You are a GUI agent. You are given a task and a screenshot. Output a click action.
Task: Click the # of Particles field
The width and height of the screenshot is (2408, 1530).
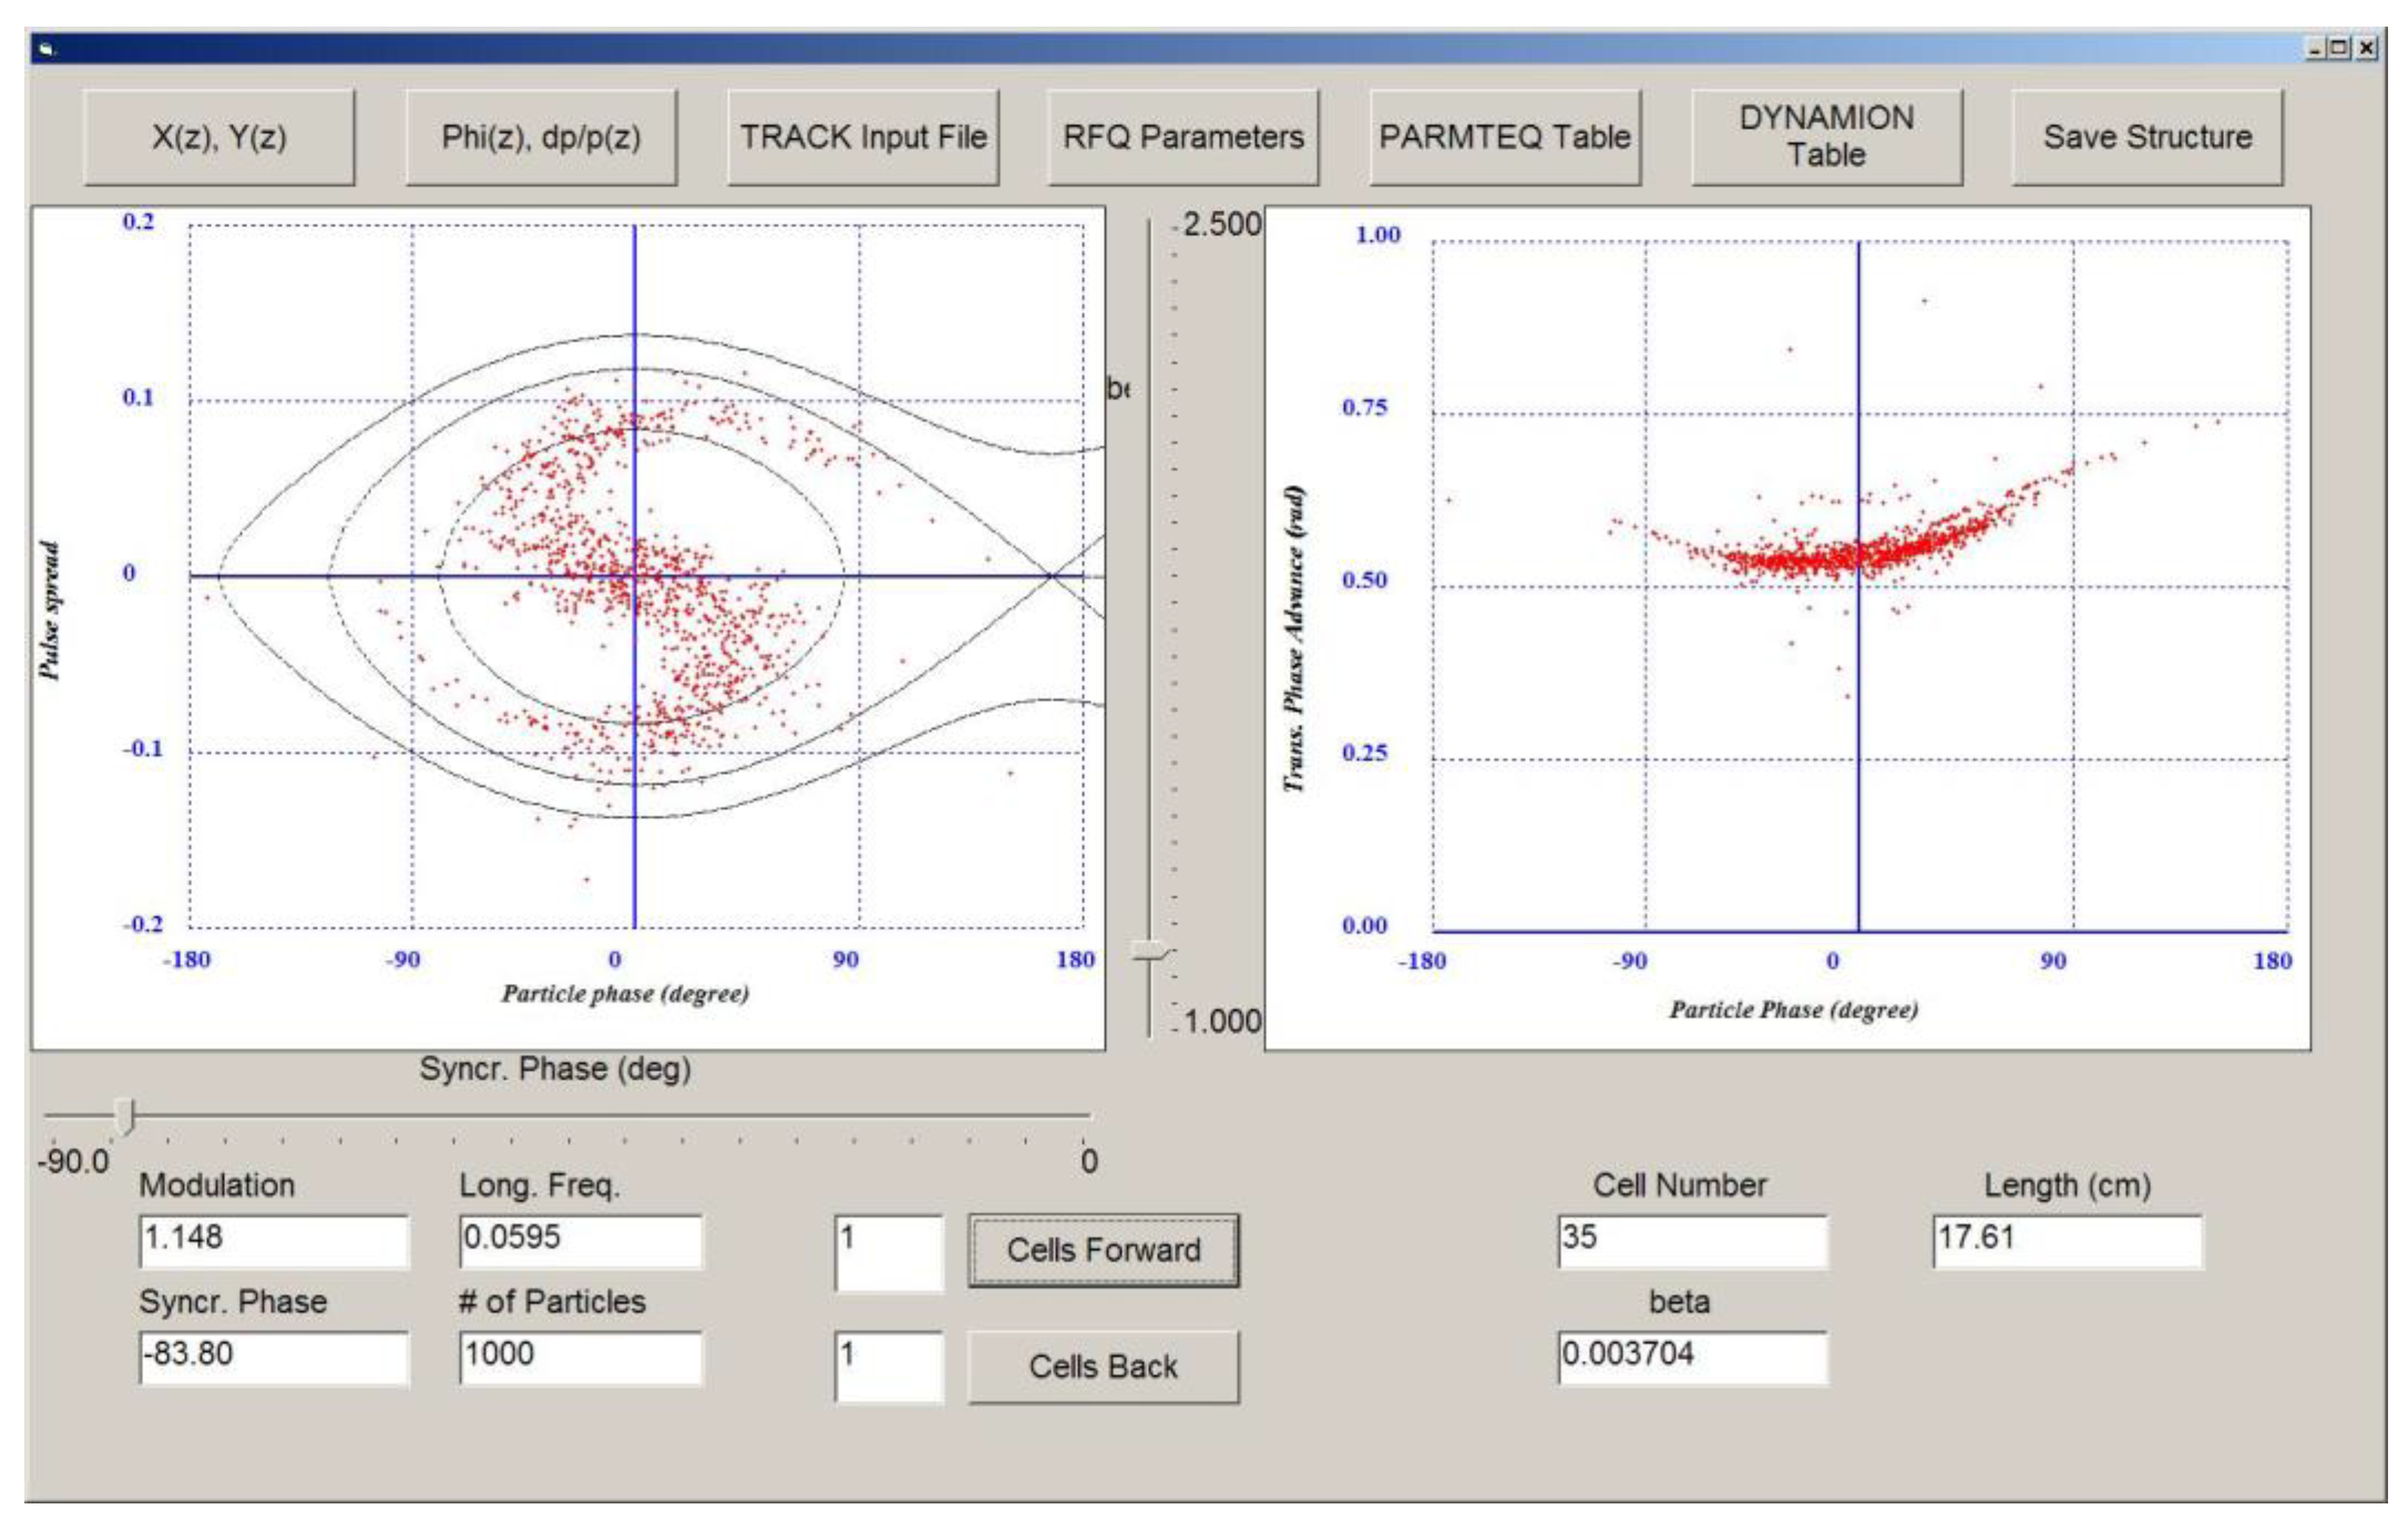pos(580,1356)
